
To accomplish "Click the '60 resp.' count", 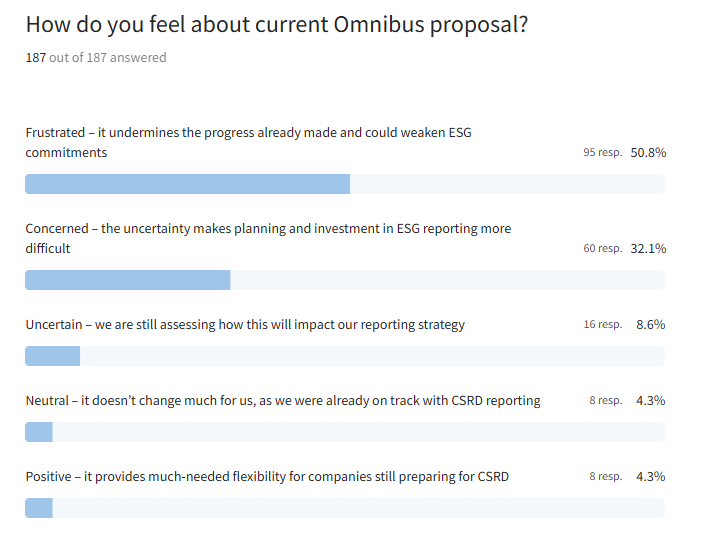I will click(x=602, y=248).
